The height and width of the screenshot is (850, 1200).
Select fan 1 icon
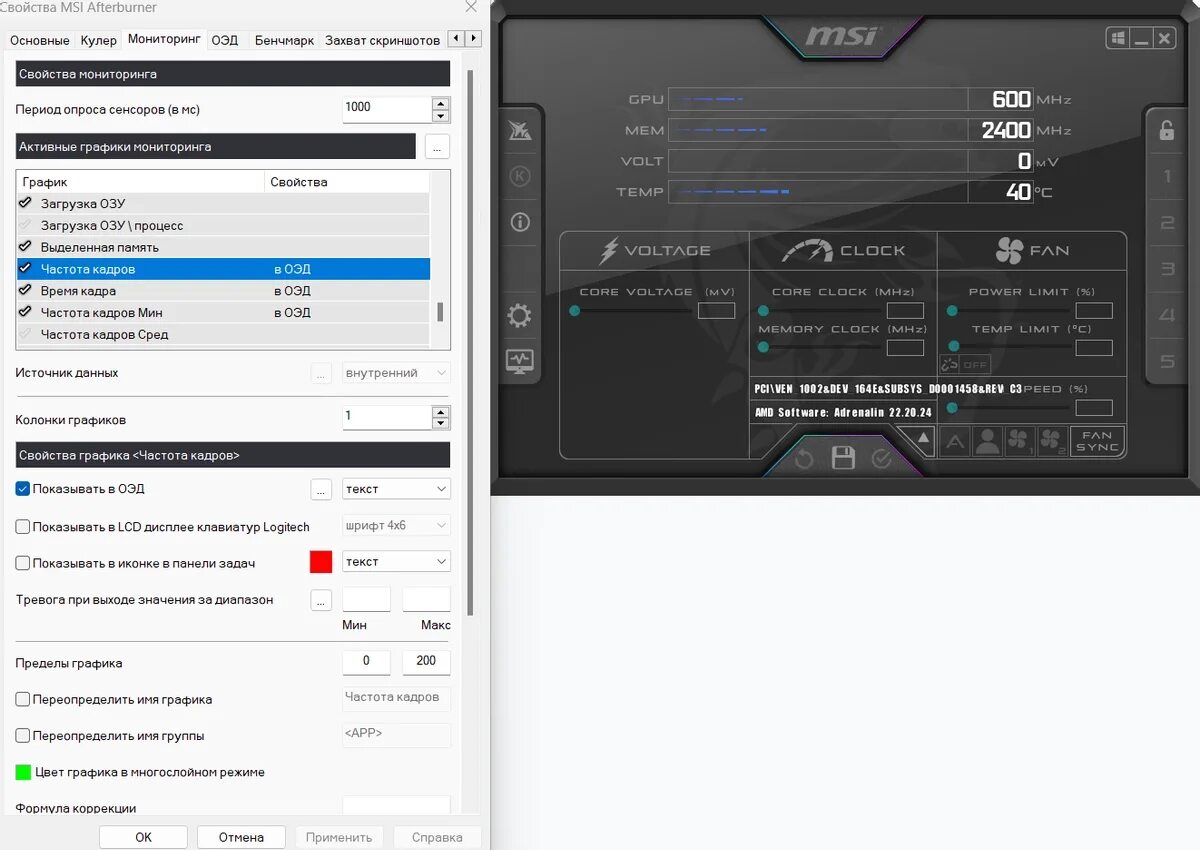click(x=1019, y=441)
